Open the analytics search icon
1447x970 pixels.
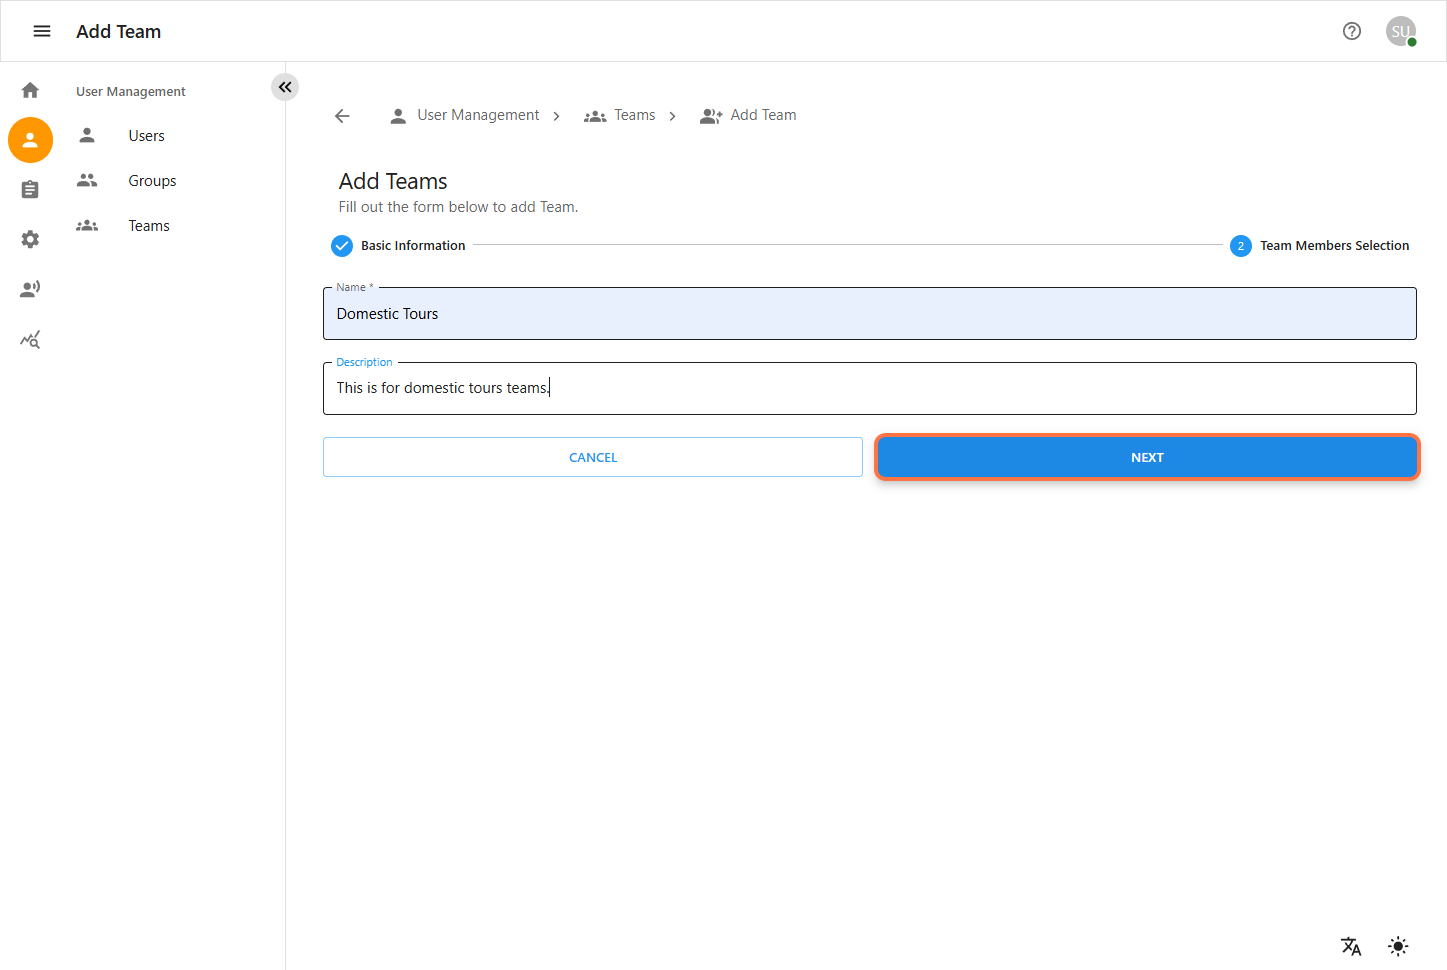[x=30, y=340]
